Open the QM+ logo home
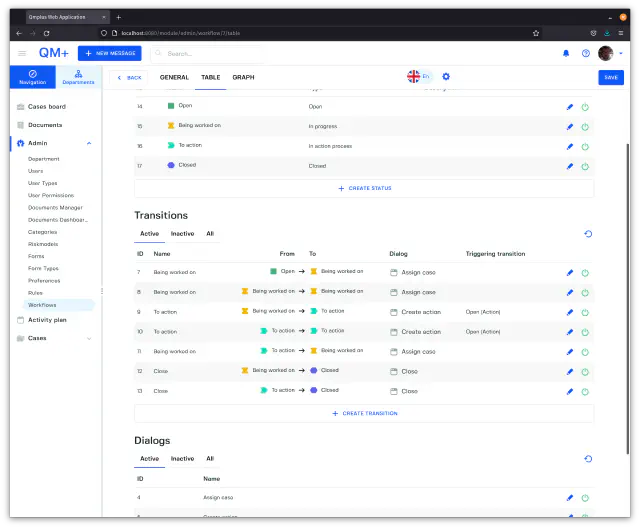The width and height of the screenshot is (640, 528). 53,53
